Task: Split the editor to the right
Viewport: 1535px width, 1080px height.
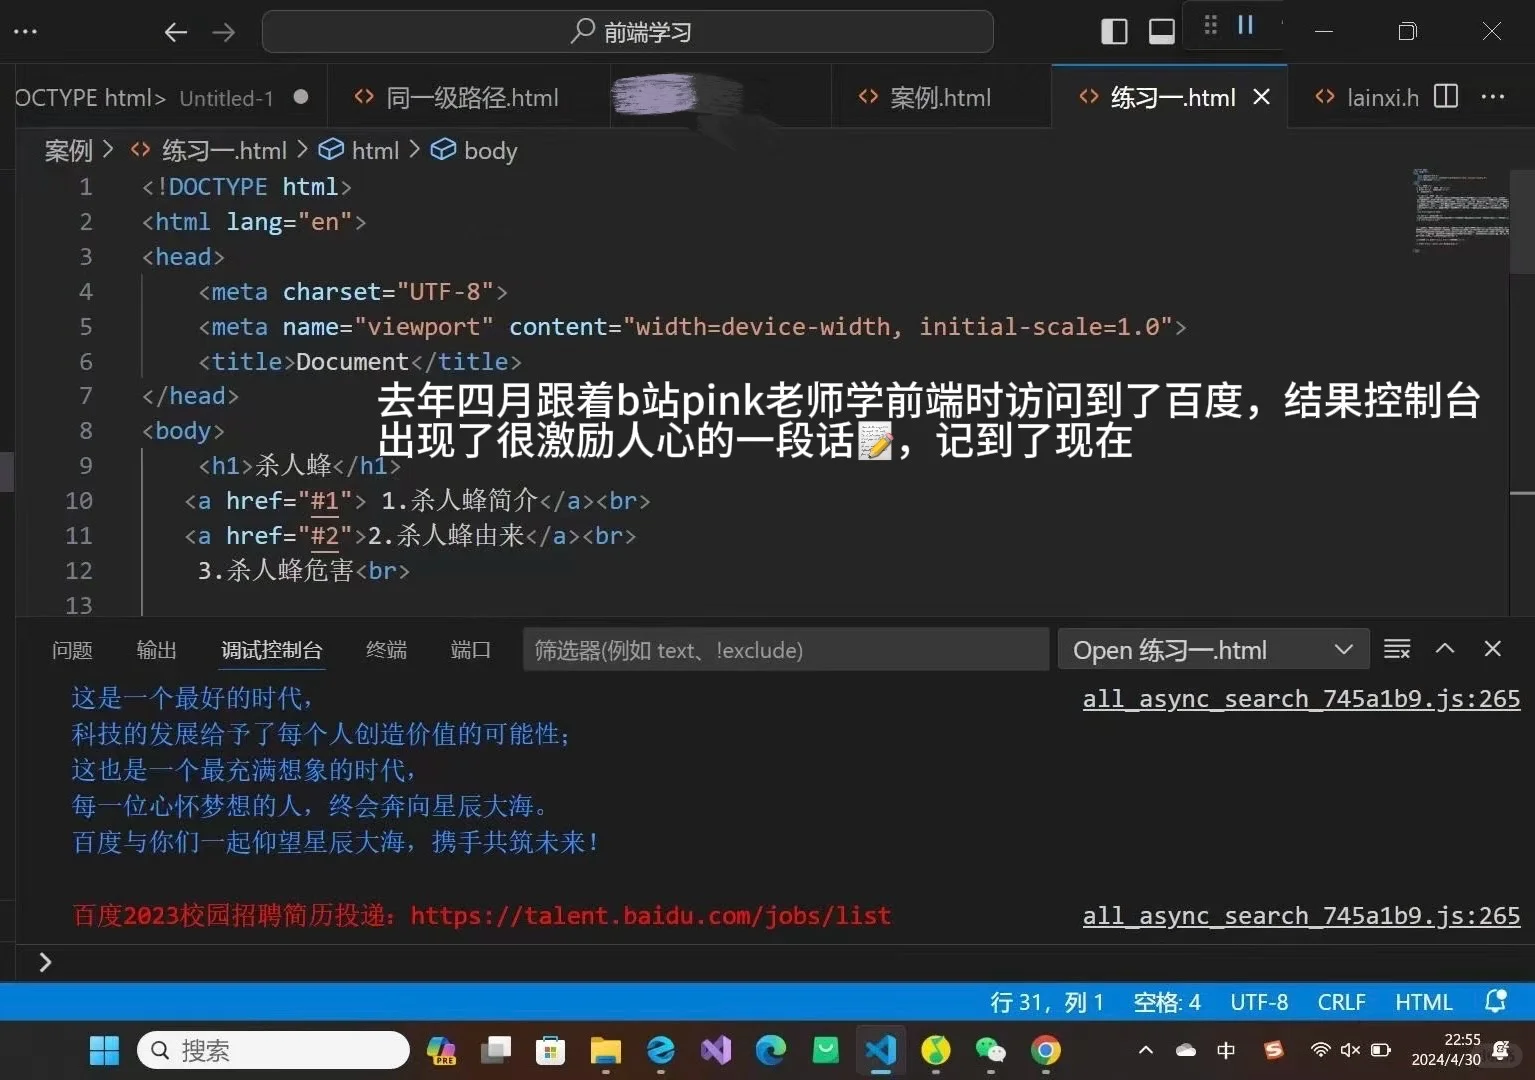Action: 1446,96
